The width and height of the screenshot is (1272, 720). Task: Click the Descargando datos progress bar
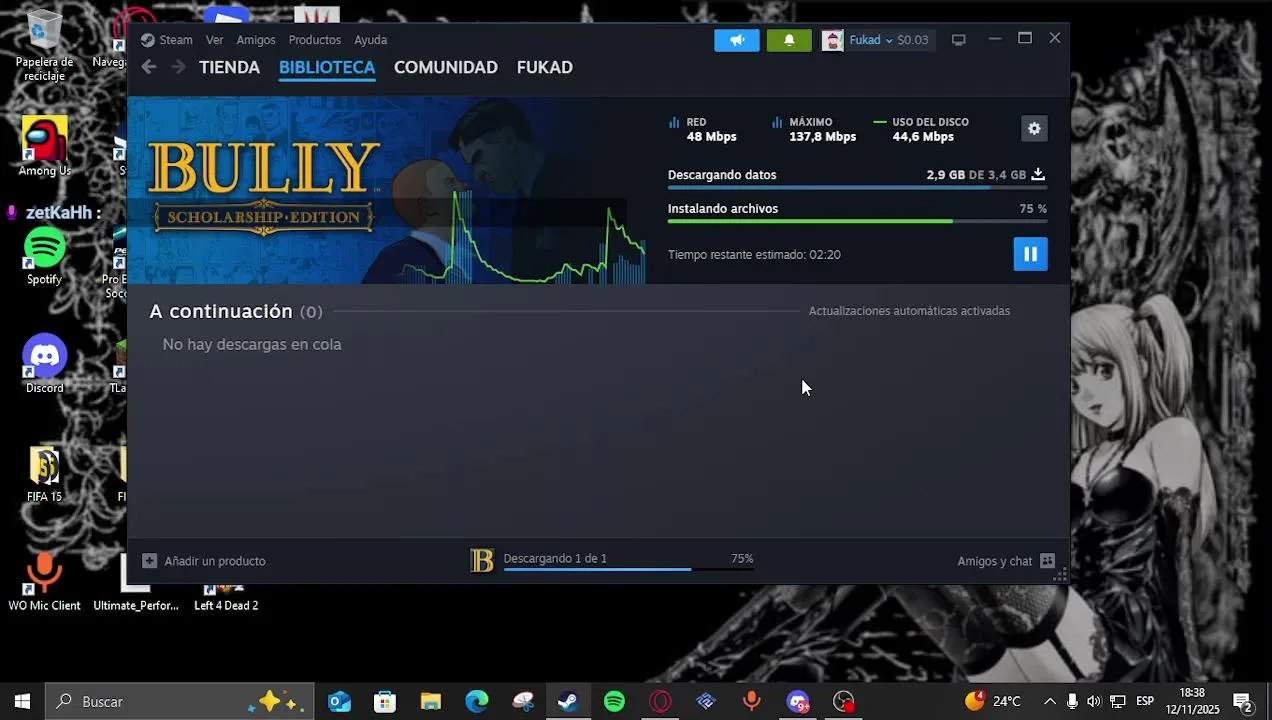[857, 187]
